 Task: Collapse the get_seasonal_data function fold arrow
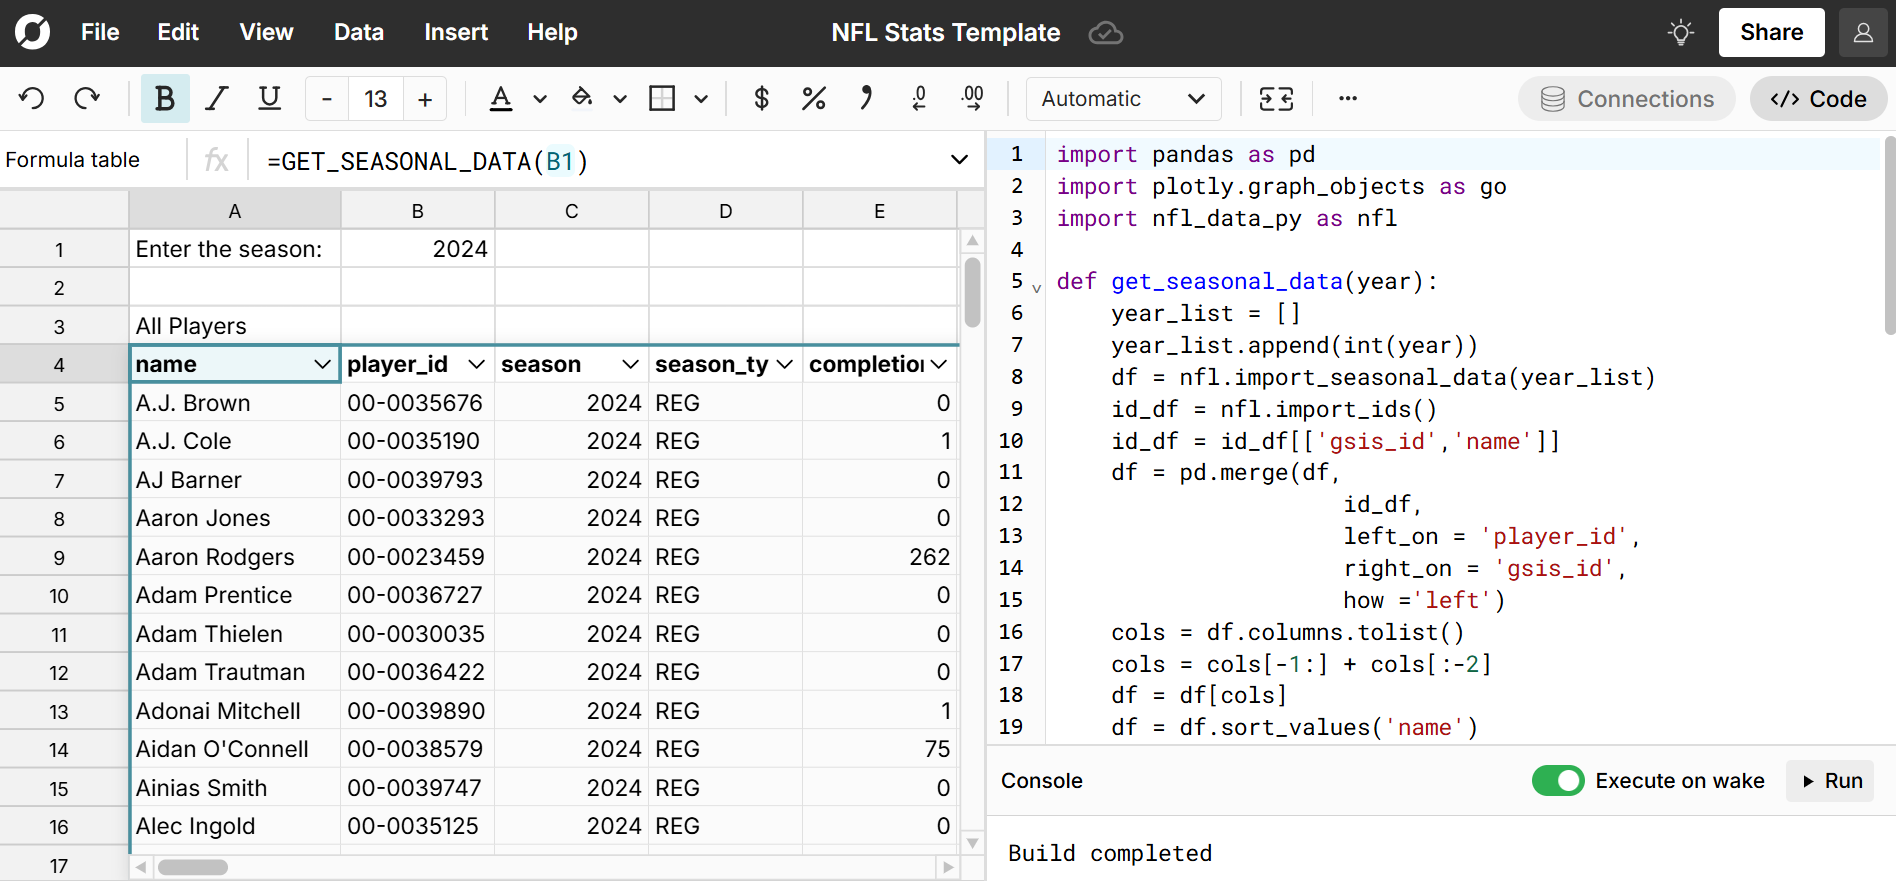click(x=1037, y=288)
